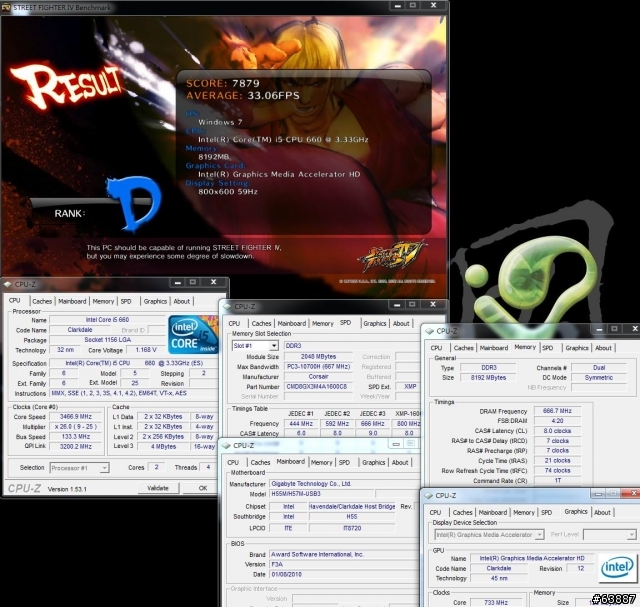640x607 pixels.
Task: Switch to Caches tab in the CPU window
Action: click(x=42, y=301)
